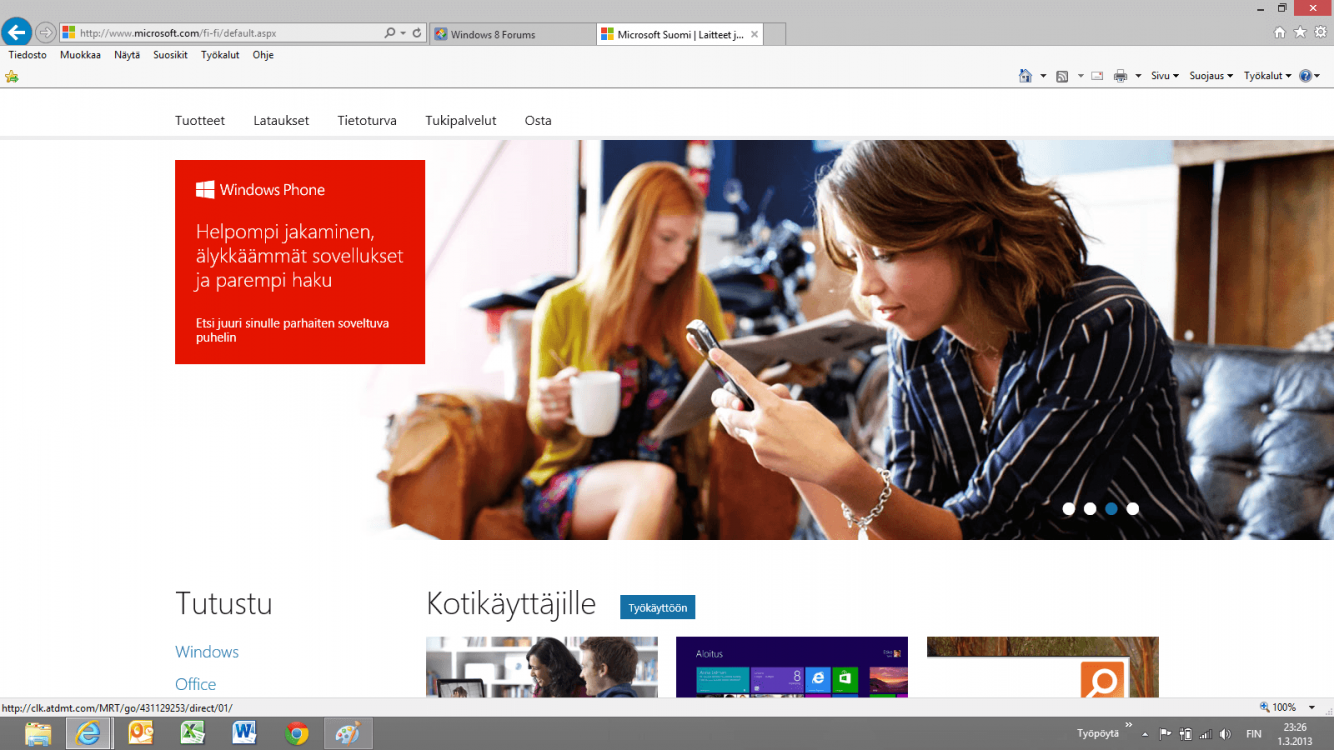This screenshot has height=750, width=1334.
Task: Select the third blue carousel dot
Action: tap(1111, 509)
